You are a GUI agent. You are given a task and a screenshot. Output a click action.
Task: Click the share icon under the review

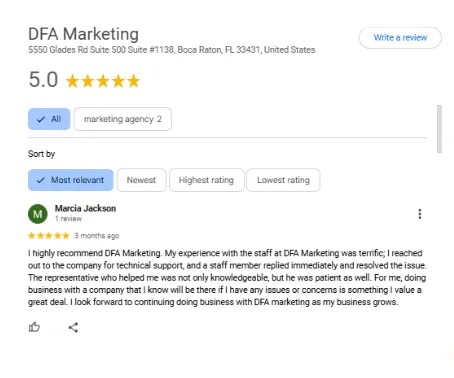point(73,327)
